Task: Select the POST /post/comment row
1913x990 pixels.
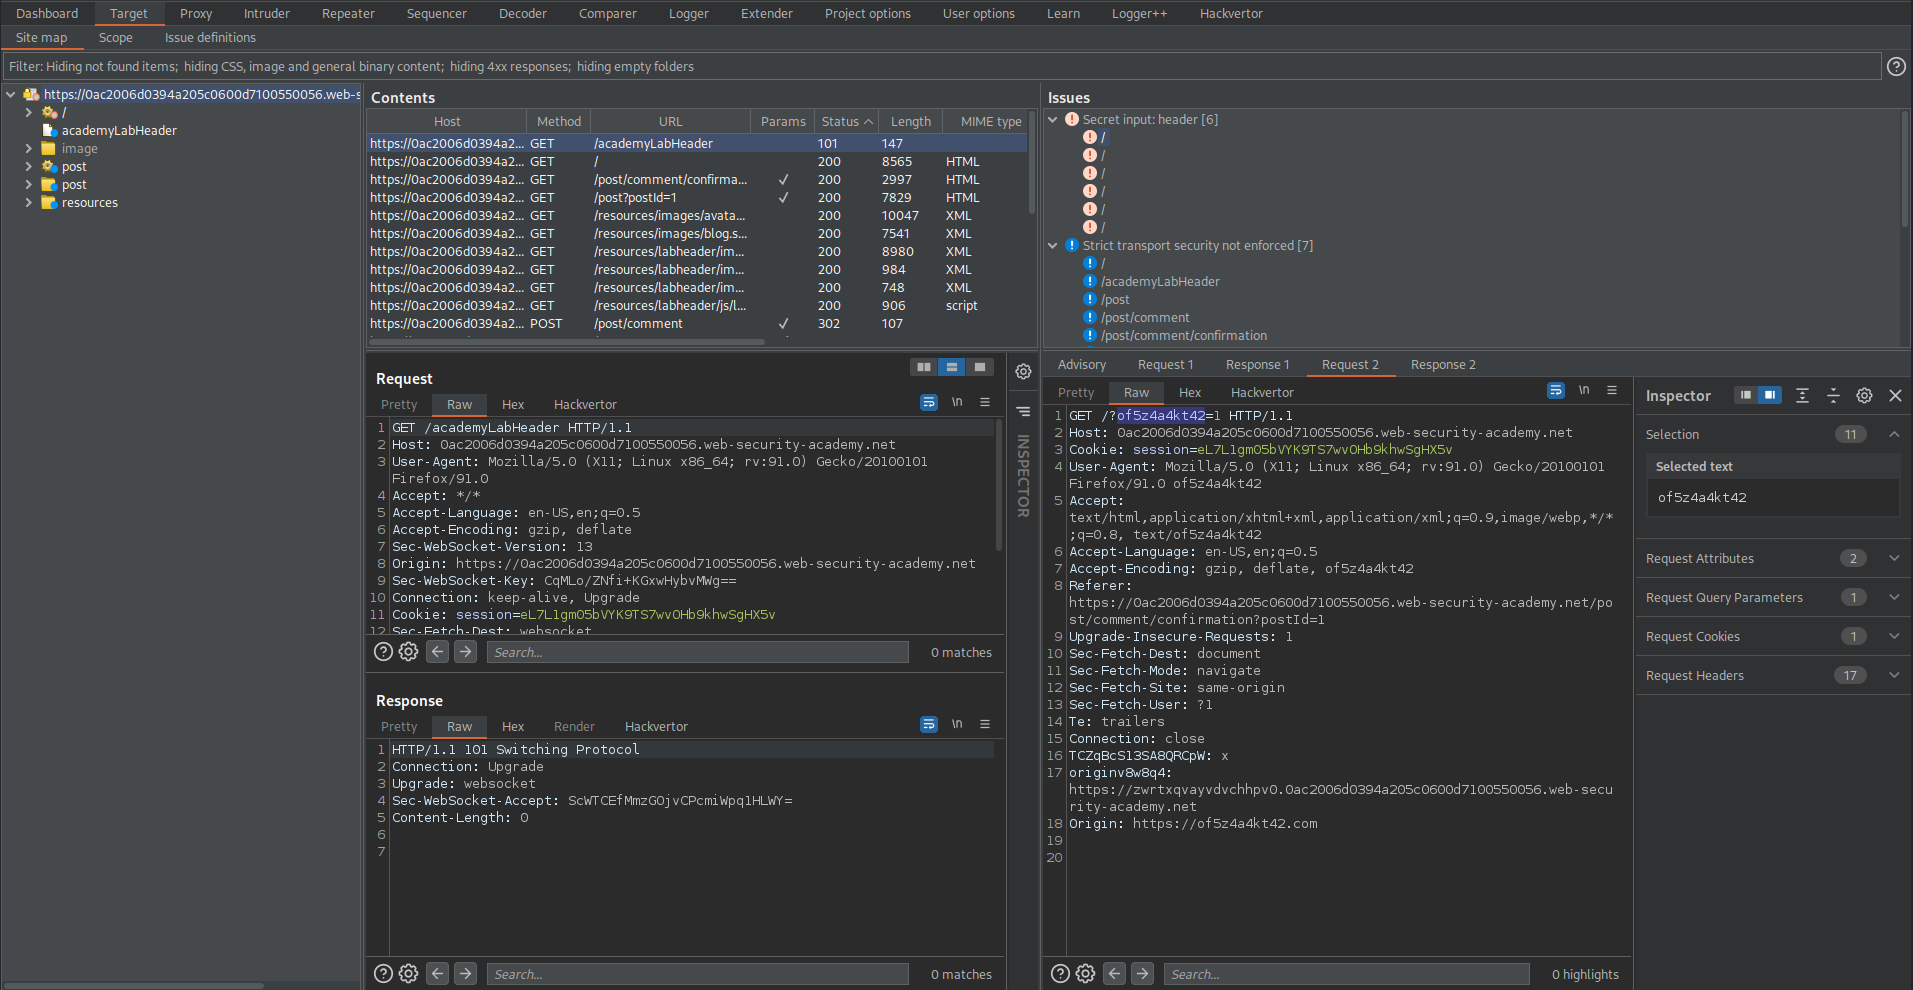Action: (x=697, y=324)
